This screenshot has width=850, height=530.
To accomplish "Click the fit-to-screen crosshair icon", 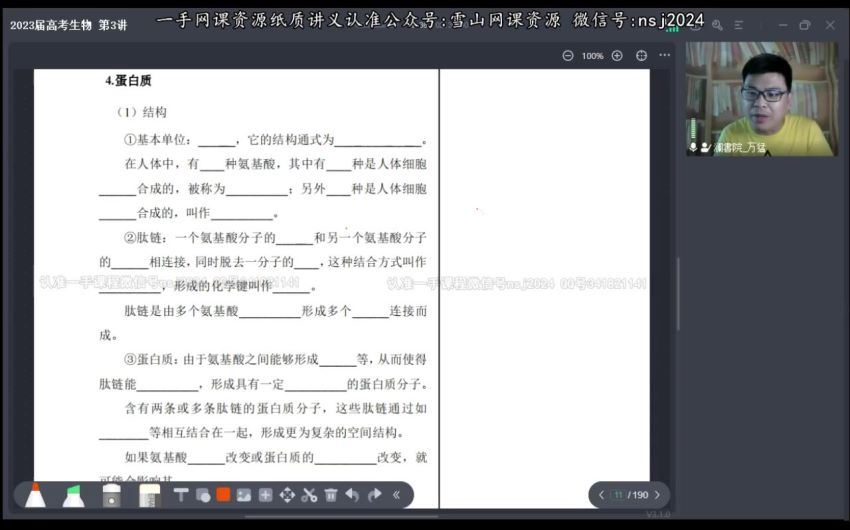I will click(x=641, y=56).
